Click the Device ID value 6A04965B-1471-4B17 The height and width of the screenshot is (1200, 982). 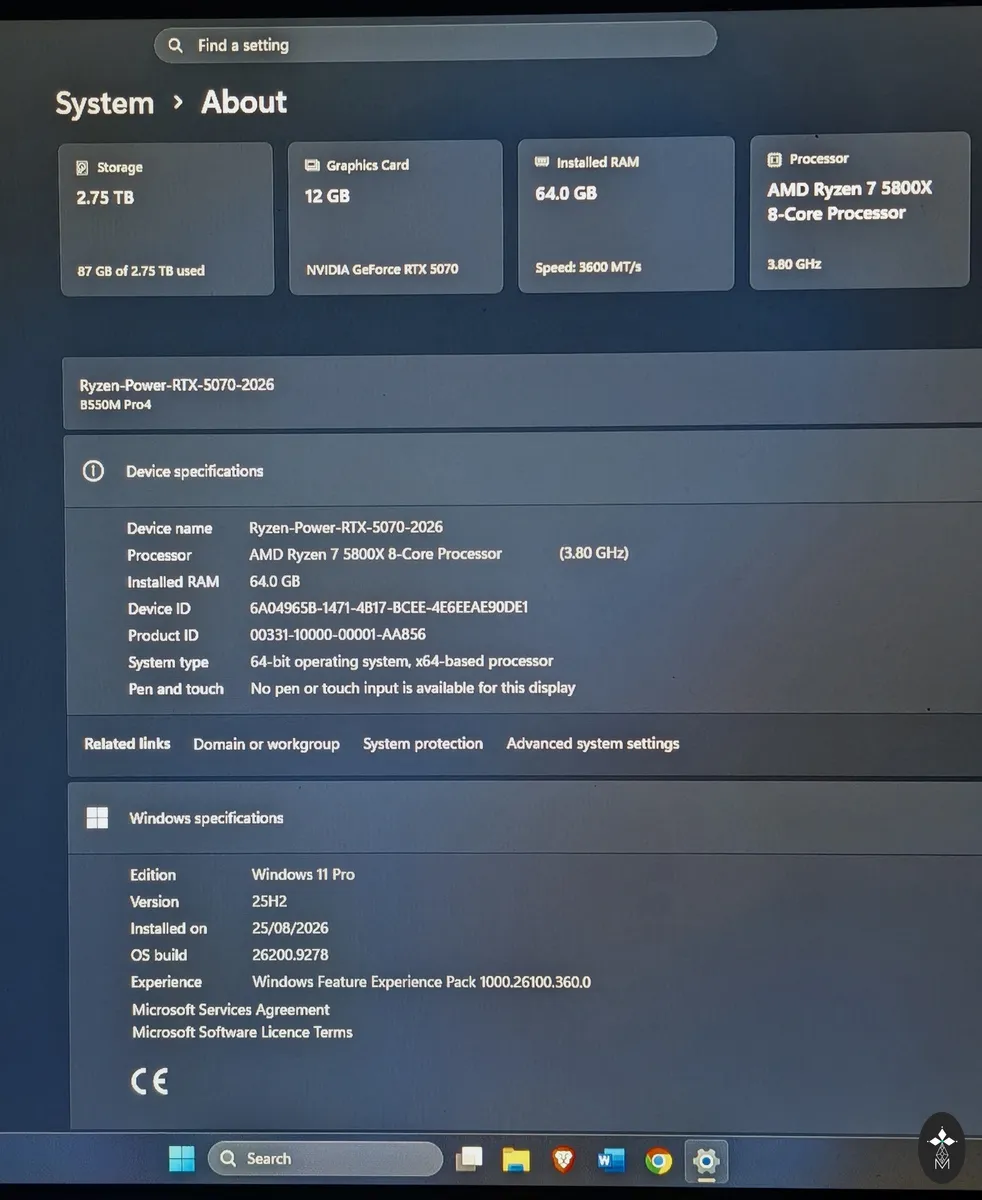[389, 607]
